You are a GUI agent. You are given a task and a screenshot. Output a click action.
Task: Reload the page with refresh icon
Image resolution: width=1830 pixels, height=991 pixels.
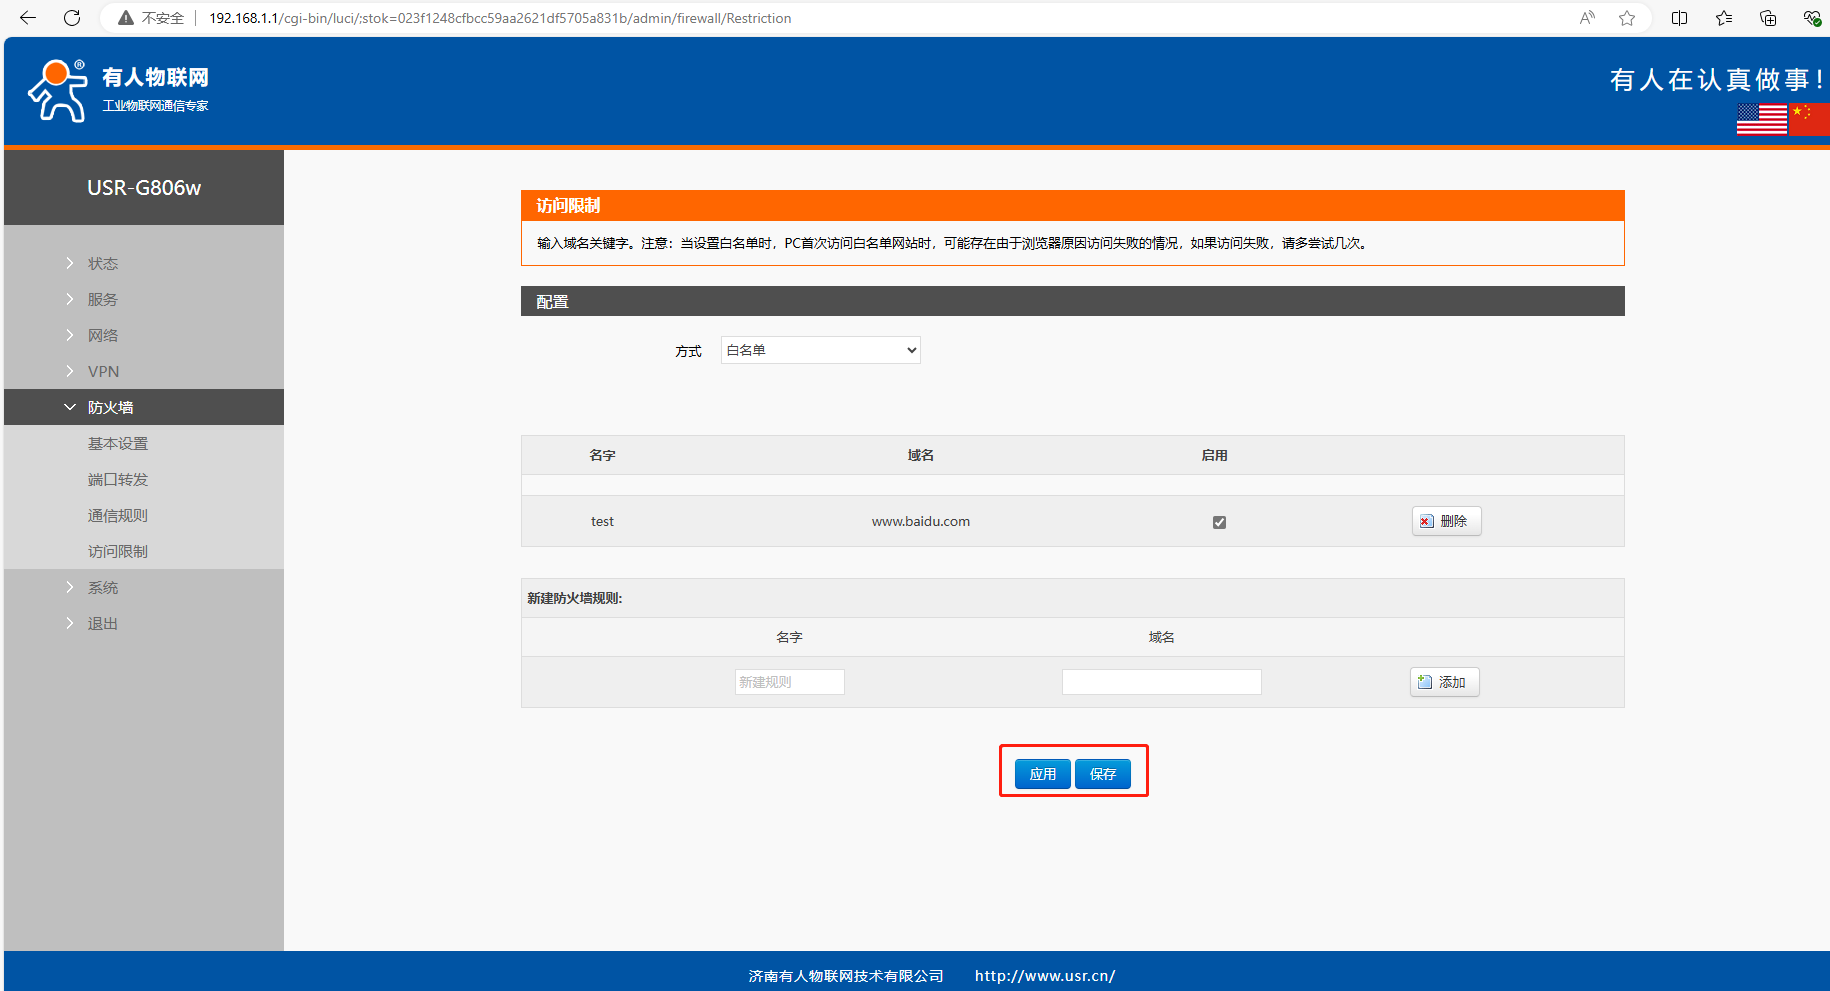(72, 18)
